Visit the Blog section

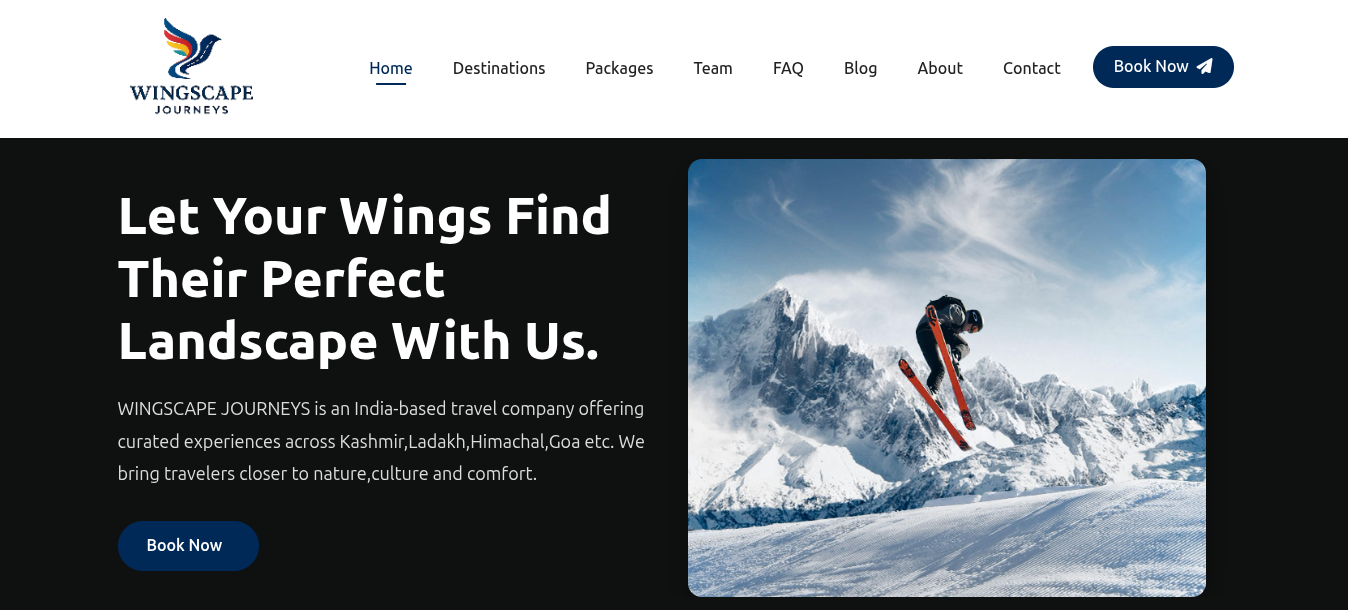coord(860,68)
